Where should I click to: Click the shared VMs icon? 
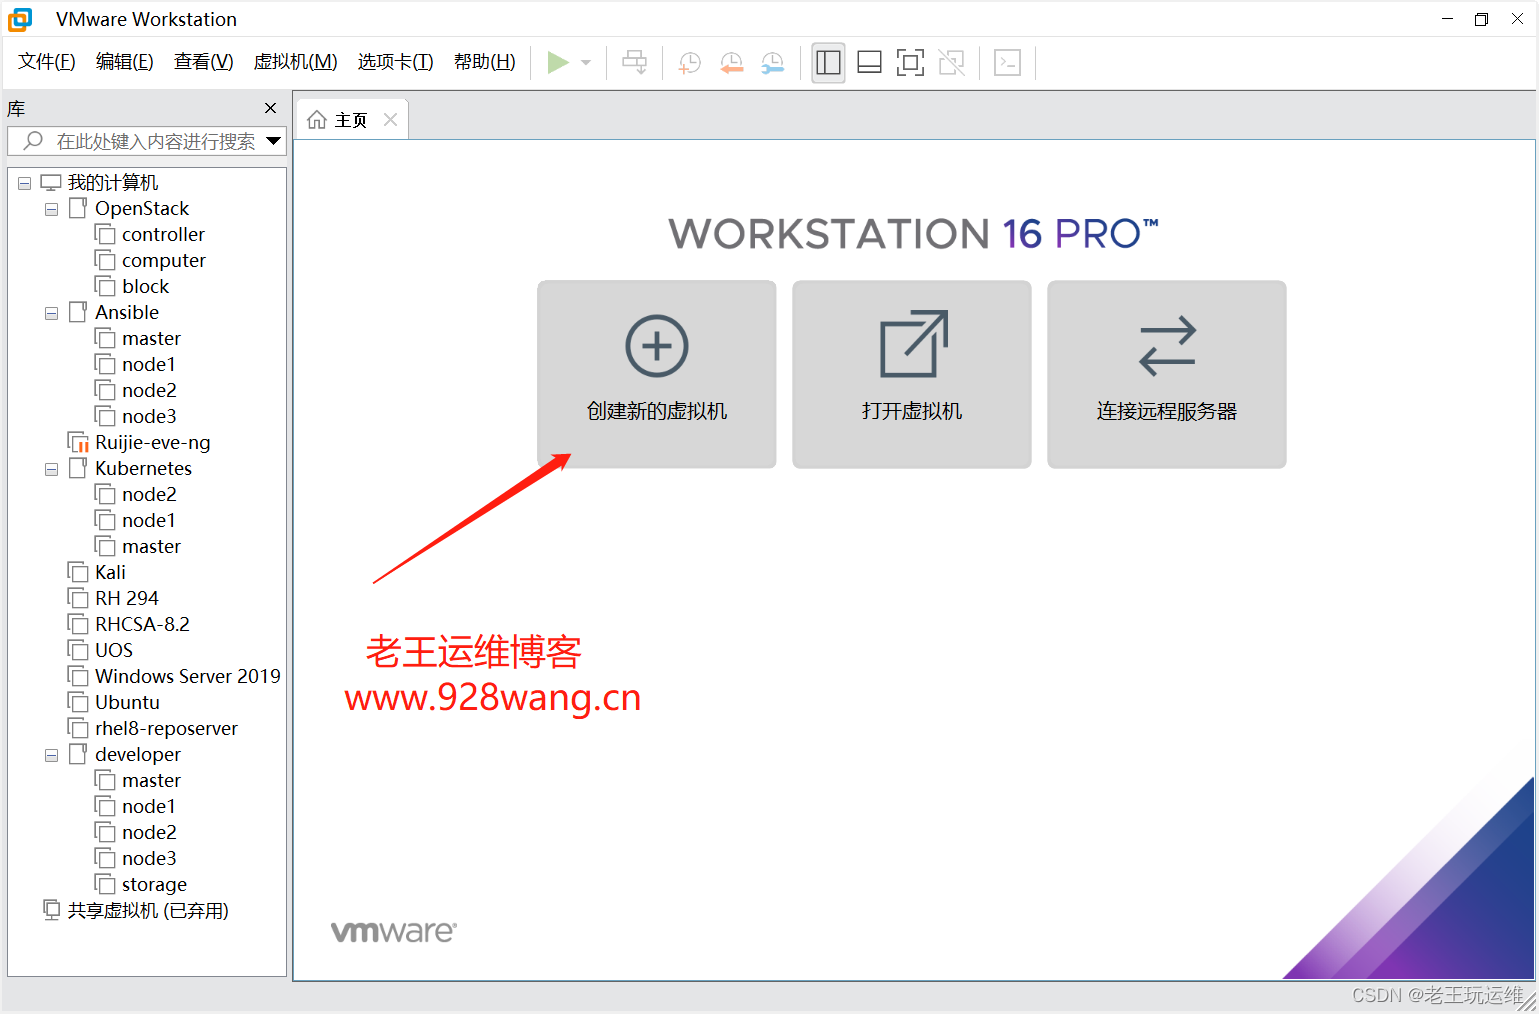click(52, 909)
